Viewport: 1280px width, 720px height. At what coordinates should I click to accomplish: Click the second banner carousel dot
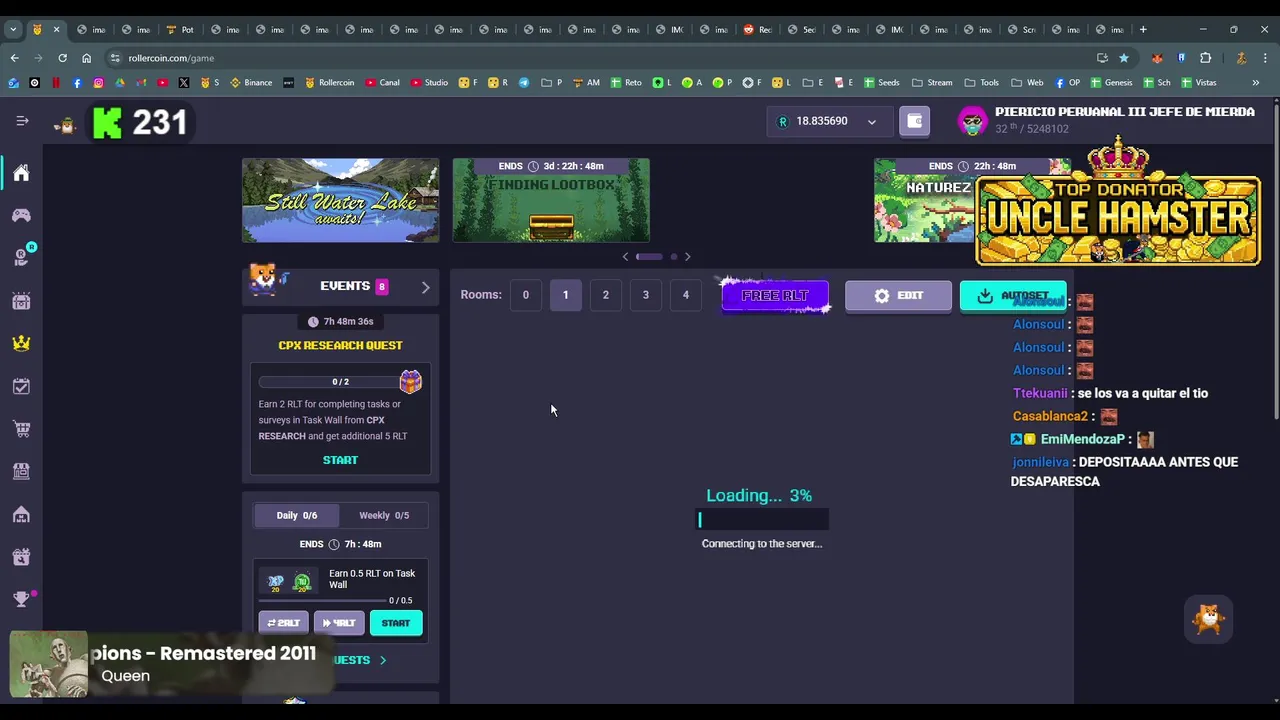point(673,257)
